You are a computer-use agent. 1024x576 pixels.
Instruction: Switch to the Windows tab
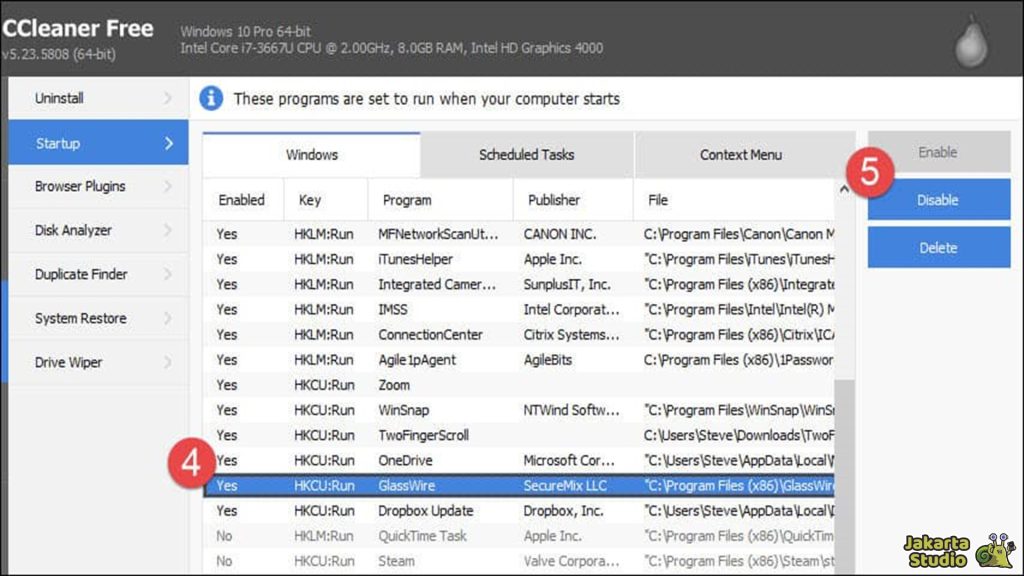coord(312,155)
